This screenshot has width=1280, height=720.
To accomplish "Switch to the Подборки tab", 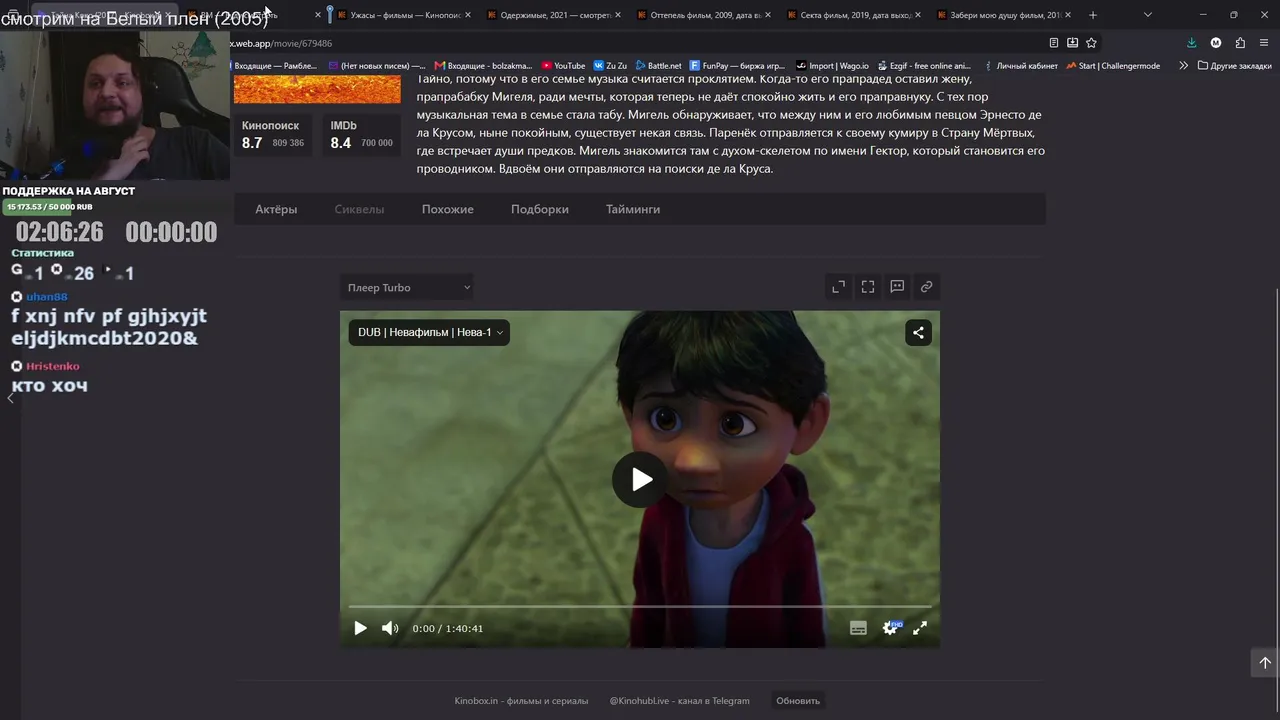I will (x=540, y=209).
